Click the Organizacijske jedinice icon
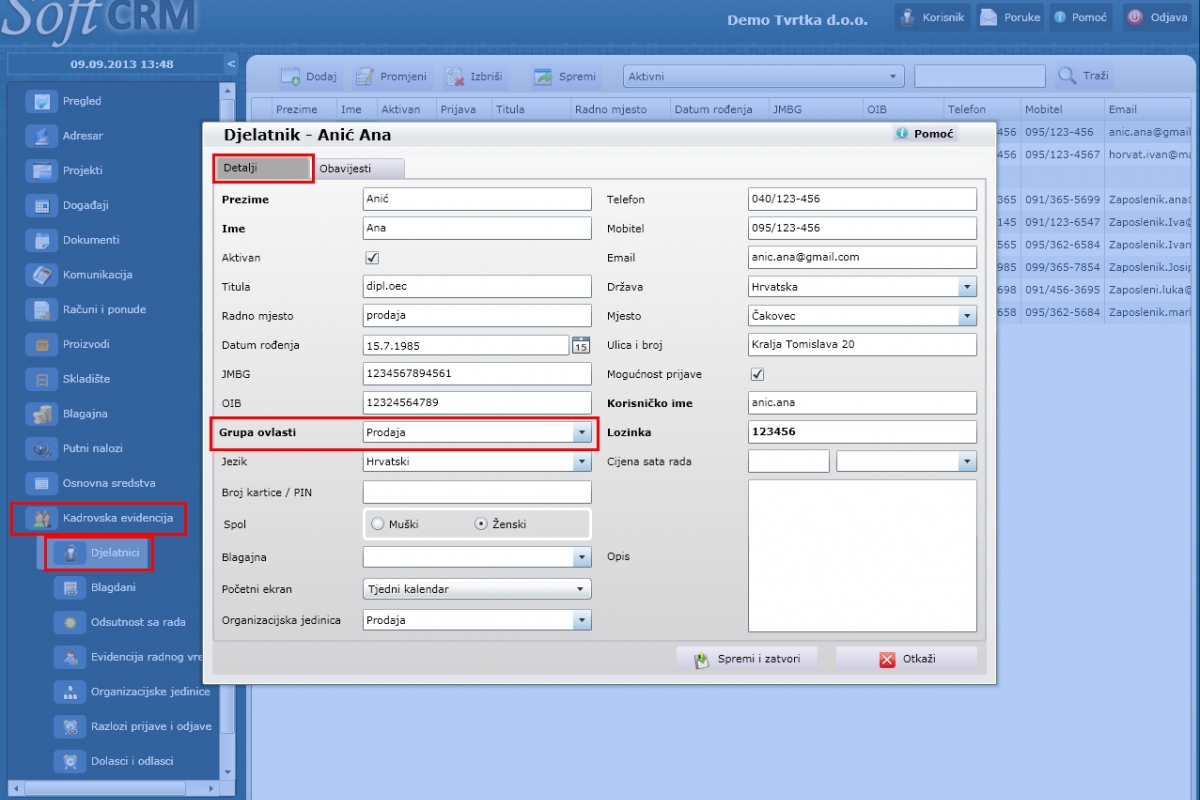This screenshot has width=1200, height=800. pyautogui.click(x=70, y=692)
